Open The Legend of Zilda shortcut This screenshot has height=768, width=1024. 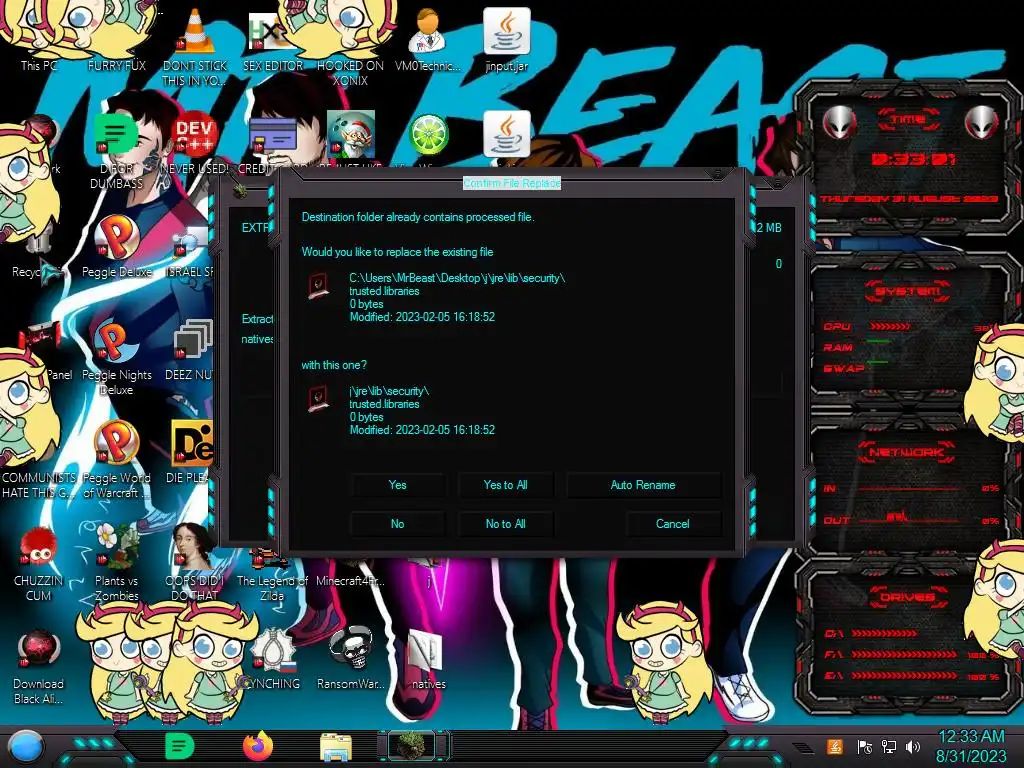(x=272, y=575)
